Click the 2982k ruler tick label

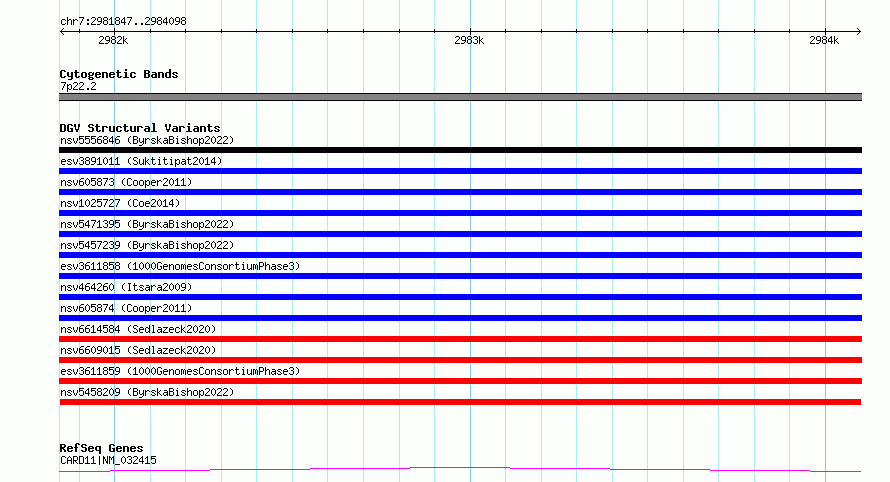tap(113, 40)
